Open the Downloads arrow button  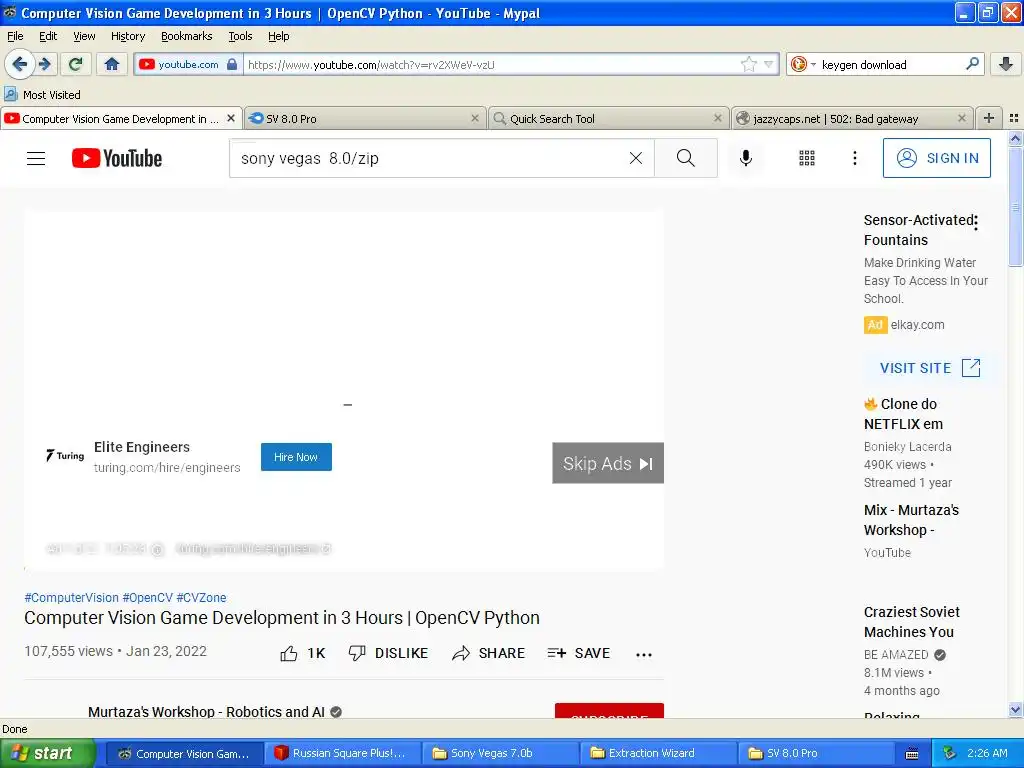(x=1006, y=64)
